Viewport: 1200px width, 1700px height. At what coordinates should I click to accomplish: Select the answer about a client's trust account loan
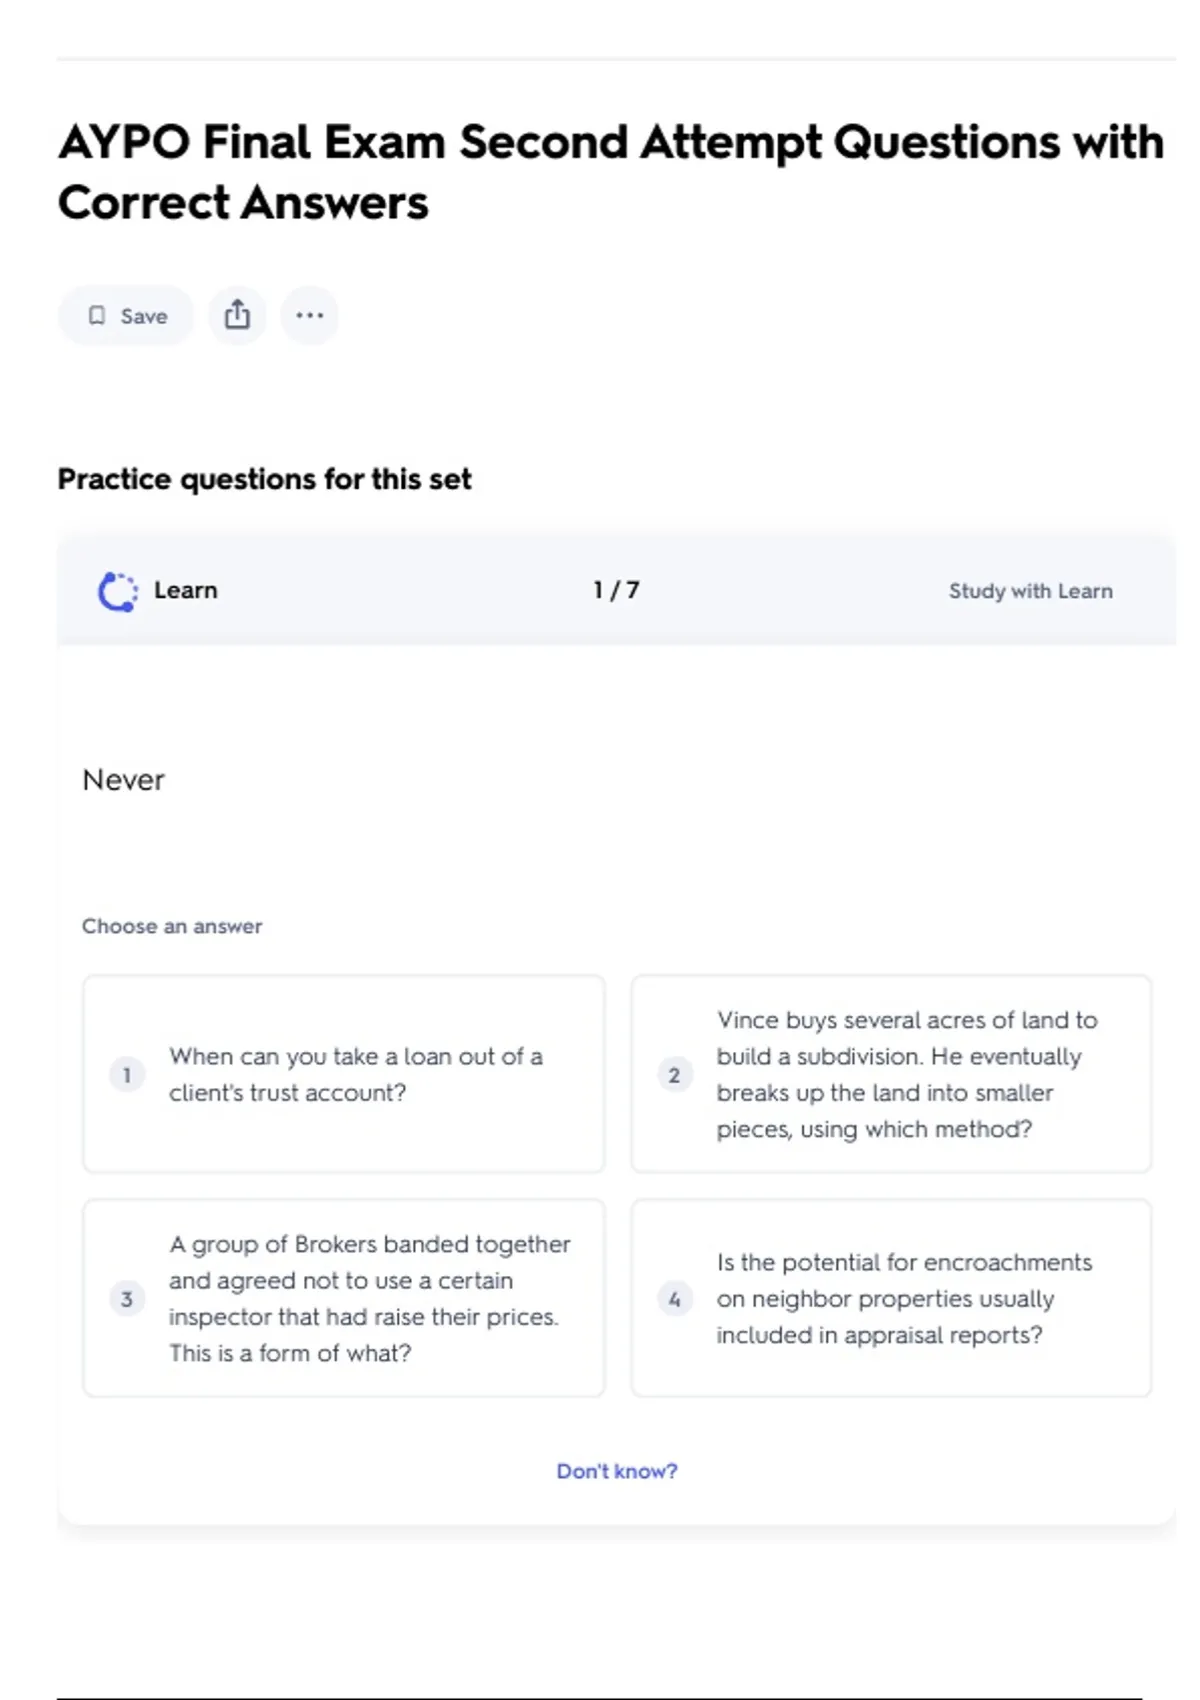tap(356, 1074)
